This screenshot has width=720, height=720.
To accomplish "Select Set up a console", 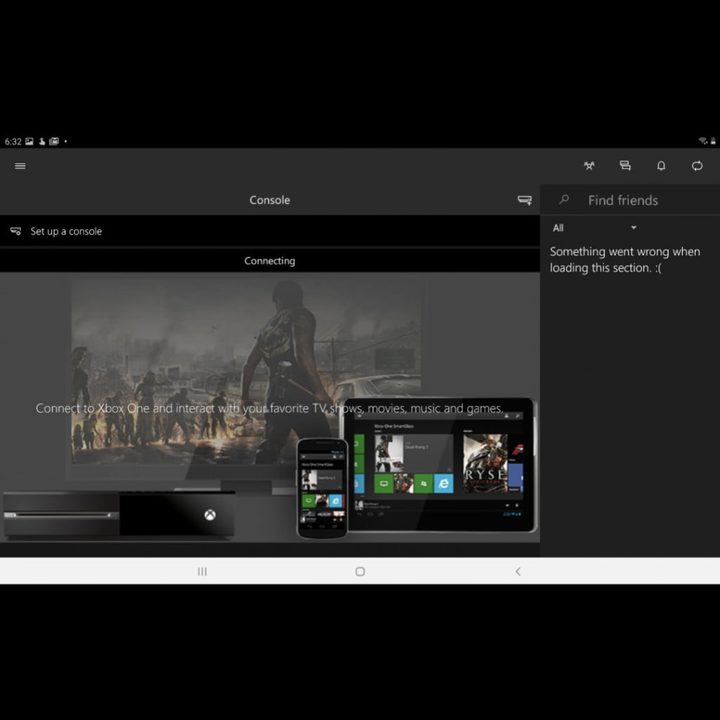I will coord(66,231).
